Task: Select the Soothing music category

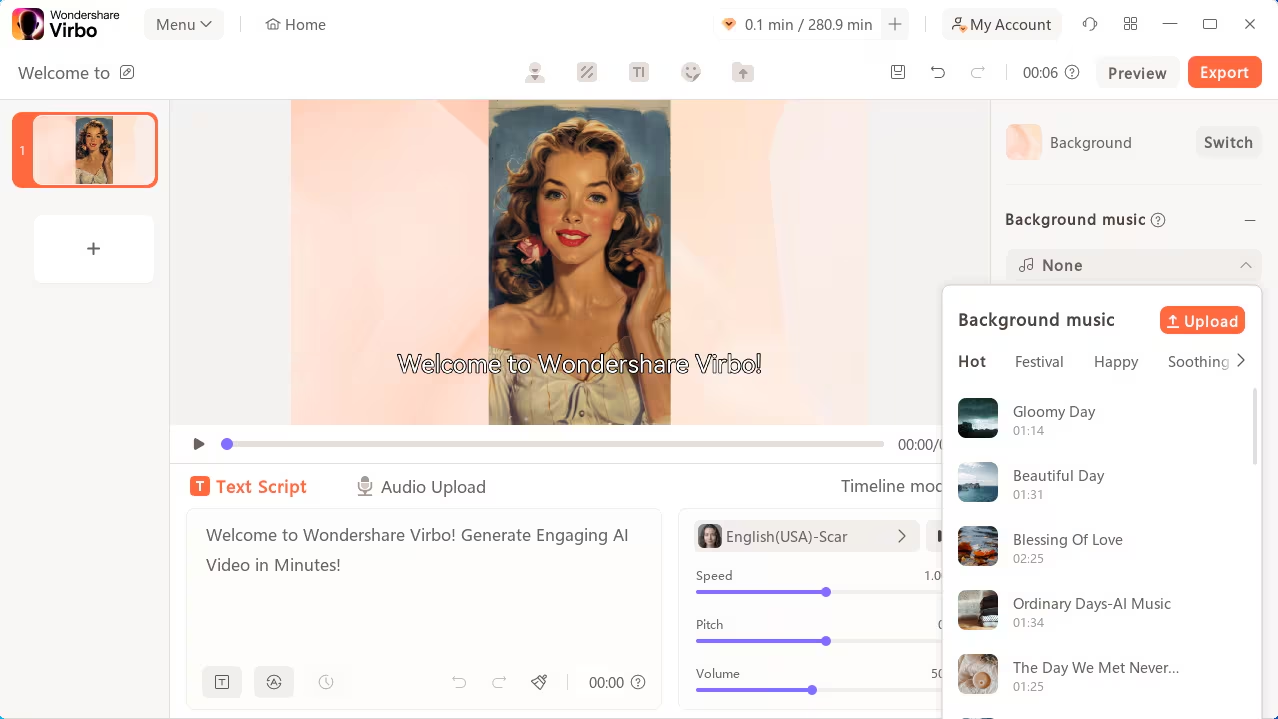Action: coord(1198,362)
